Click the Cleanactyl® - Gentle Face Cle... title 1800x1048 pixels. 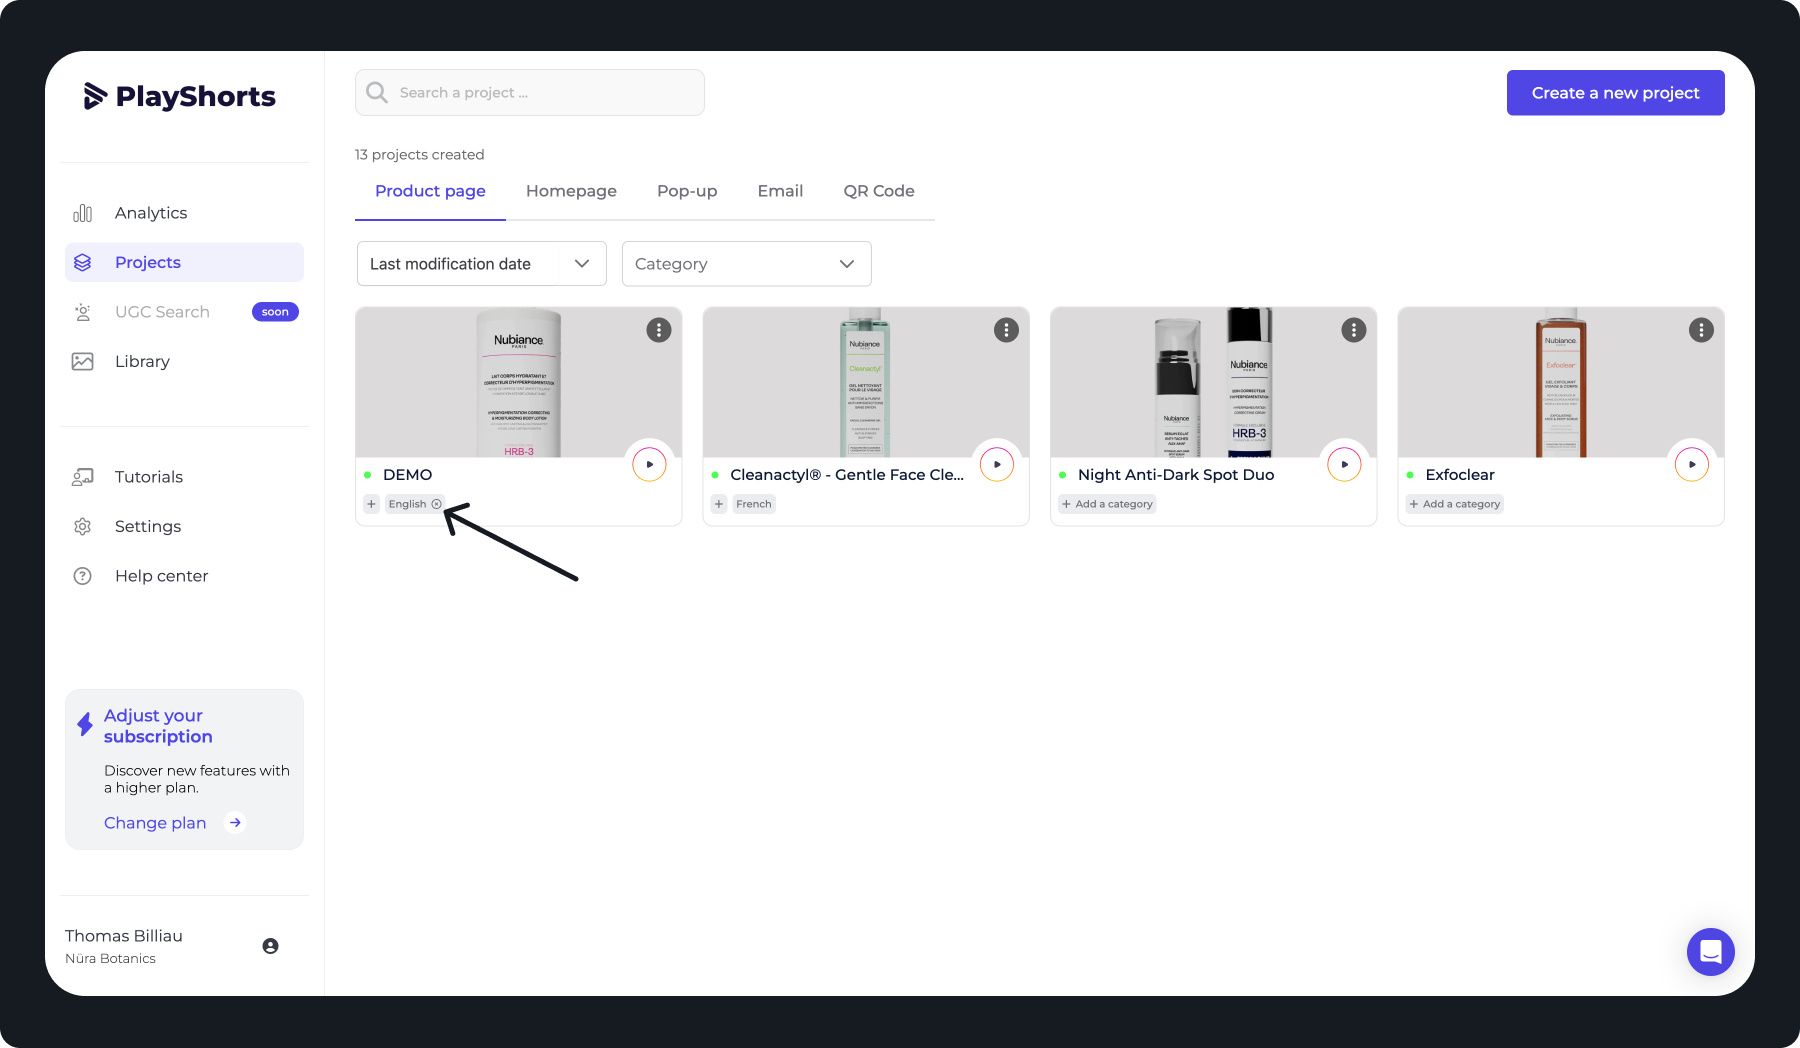tap(847, 475)
